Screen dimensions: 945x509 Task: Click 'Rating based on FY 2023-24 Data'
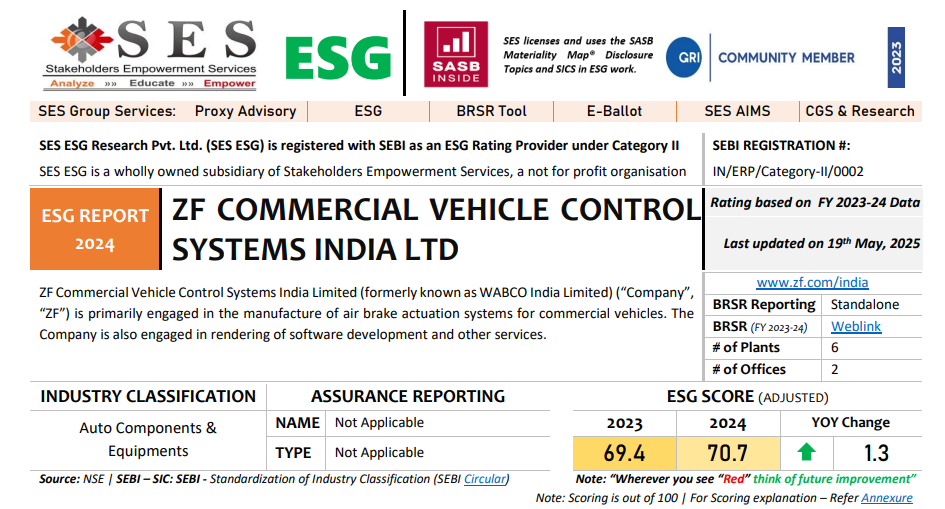click(815, 203)
